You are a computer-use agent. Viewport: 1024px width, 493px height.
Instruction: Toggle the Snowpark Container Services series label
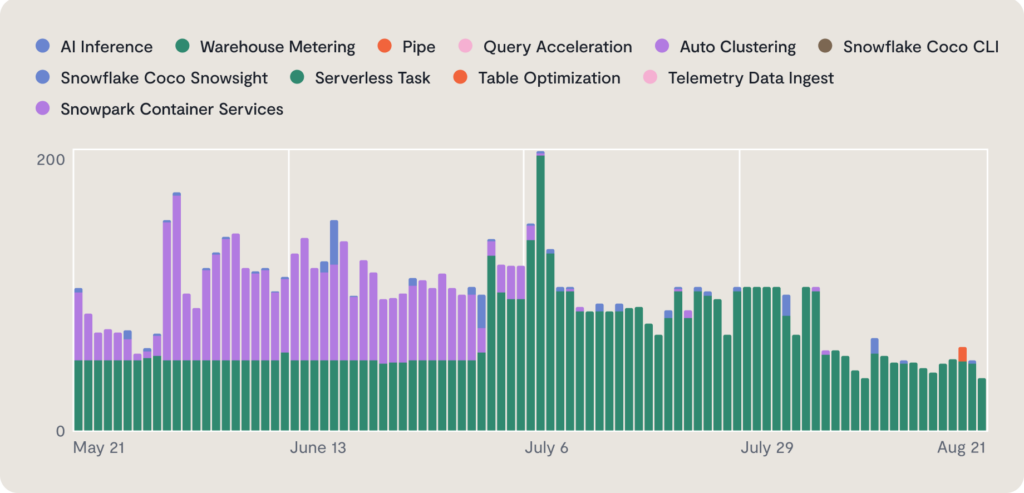coord(172,110)
